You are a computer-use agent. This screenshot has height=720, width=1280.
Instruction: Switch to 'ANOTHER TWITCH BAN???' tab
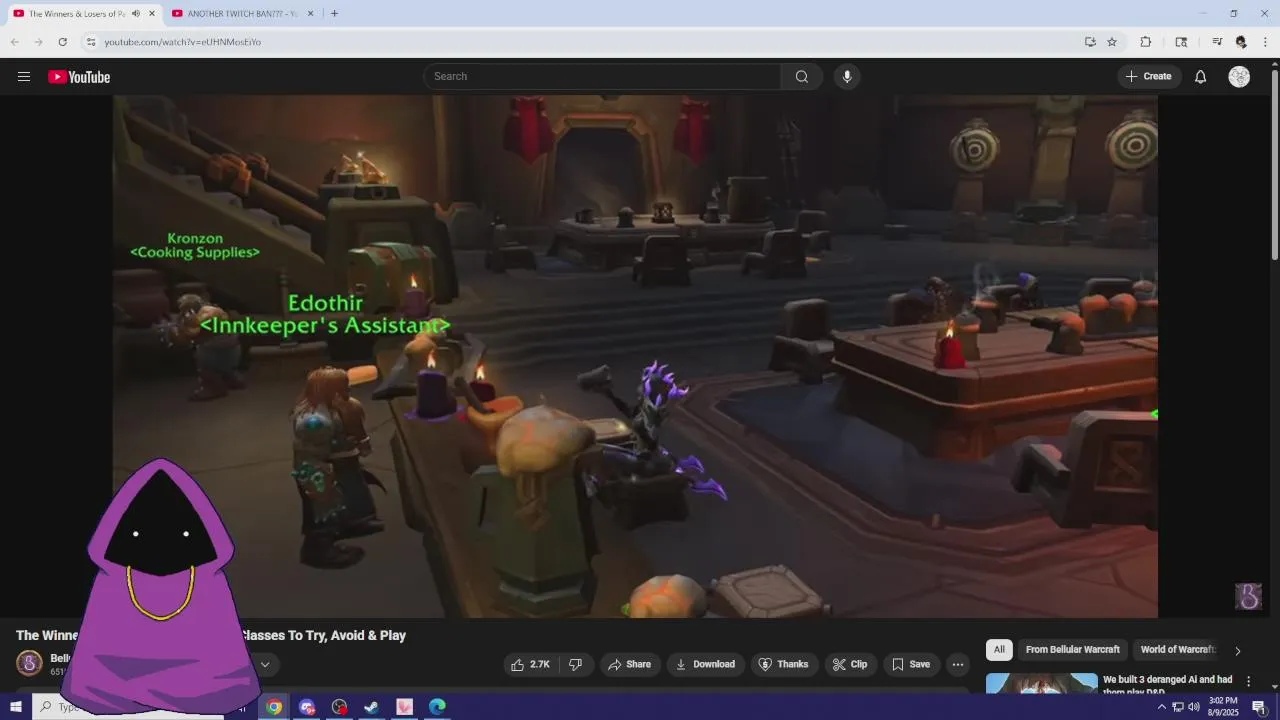(x=242, y=14)
